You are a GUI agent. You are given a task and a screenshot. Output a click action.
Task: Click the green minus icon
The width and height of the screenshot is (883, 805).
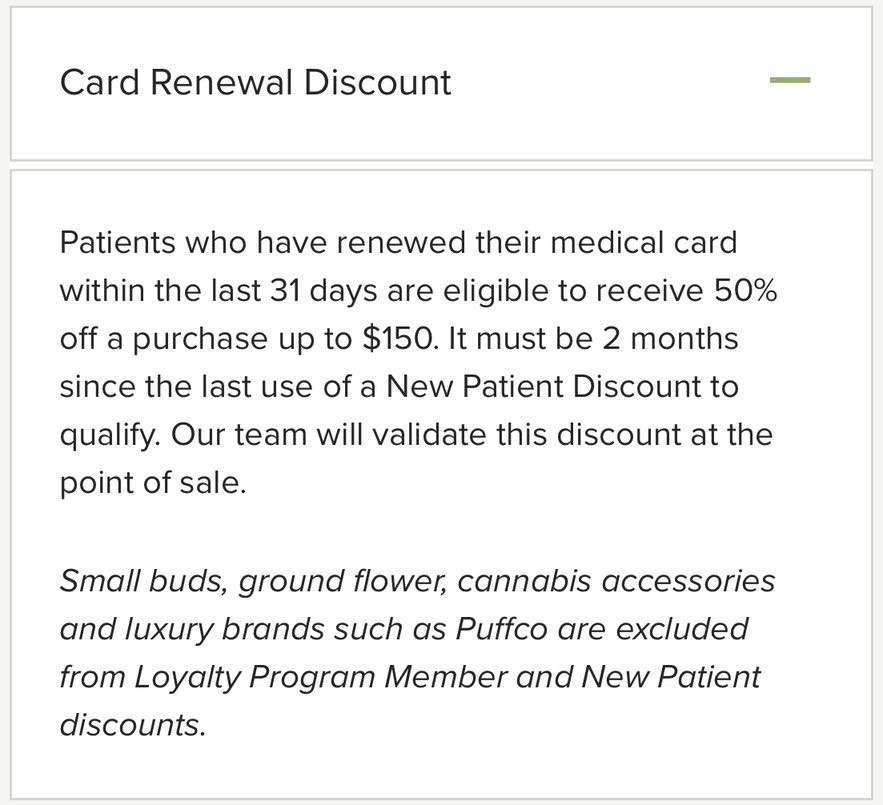click(x=790, y=80)
